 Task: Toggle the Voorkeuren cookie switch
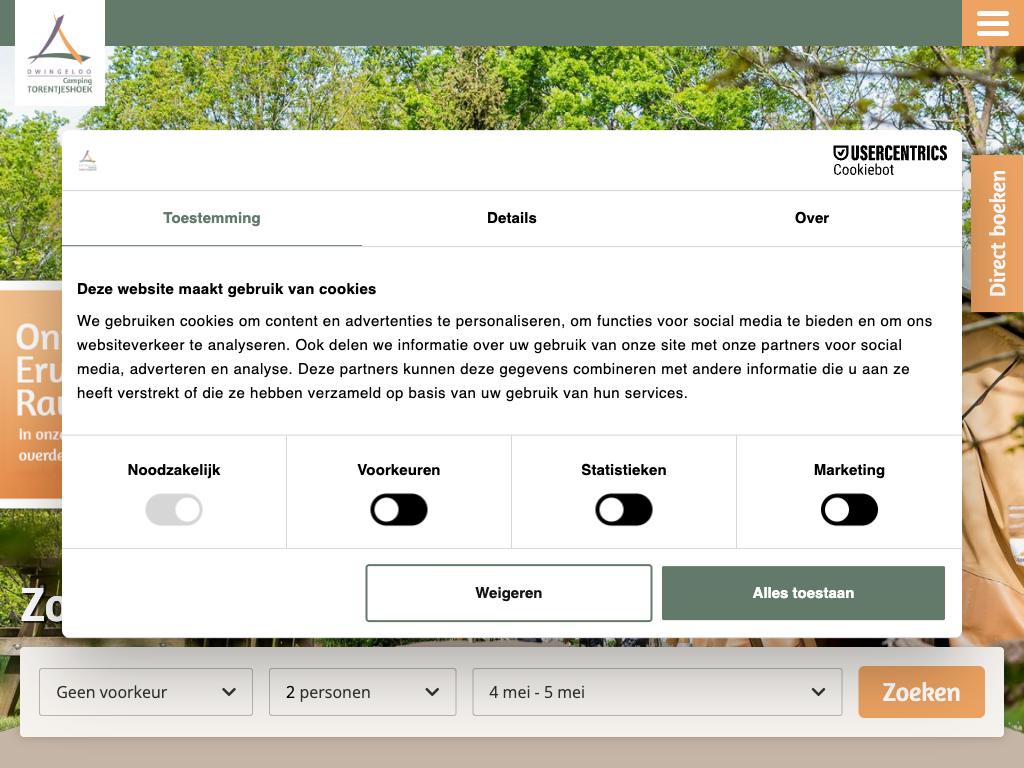(399, 510)
